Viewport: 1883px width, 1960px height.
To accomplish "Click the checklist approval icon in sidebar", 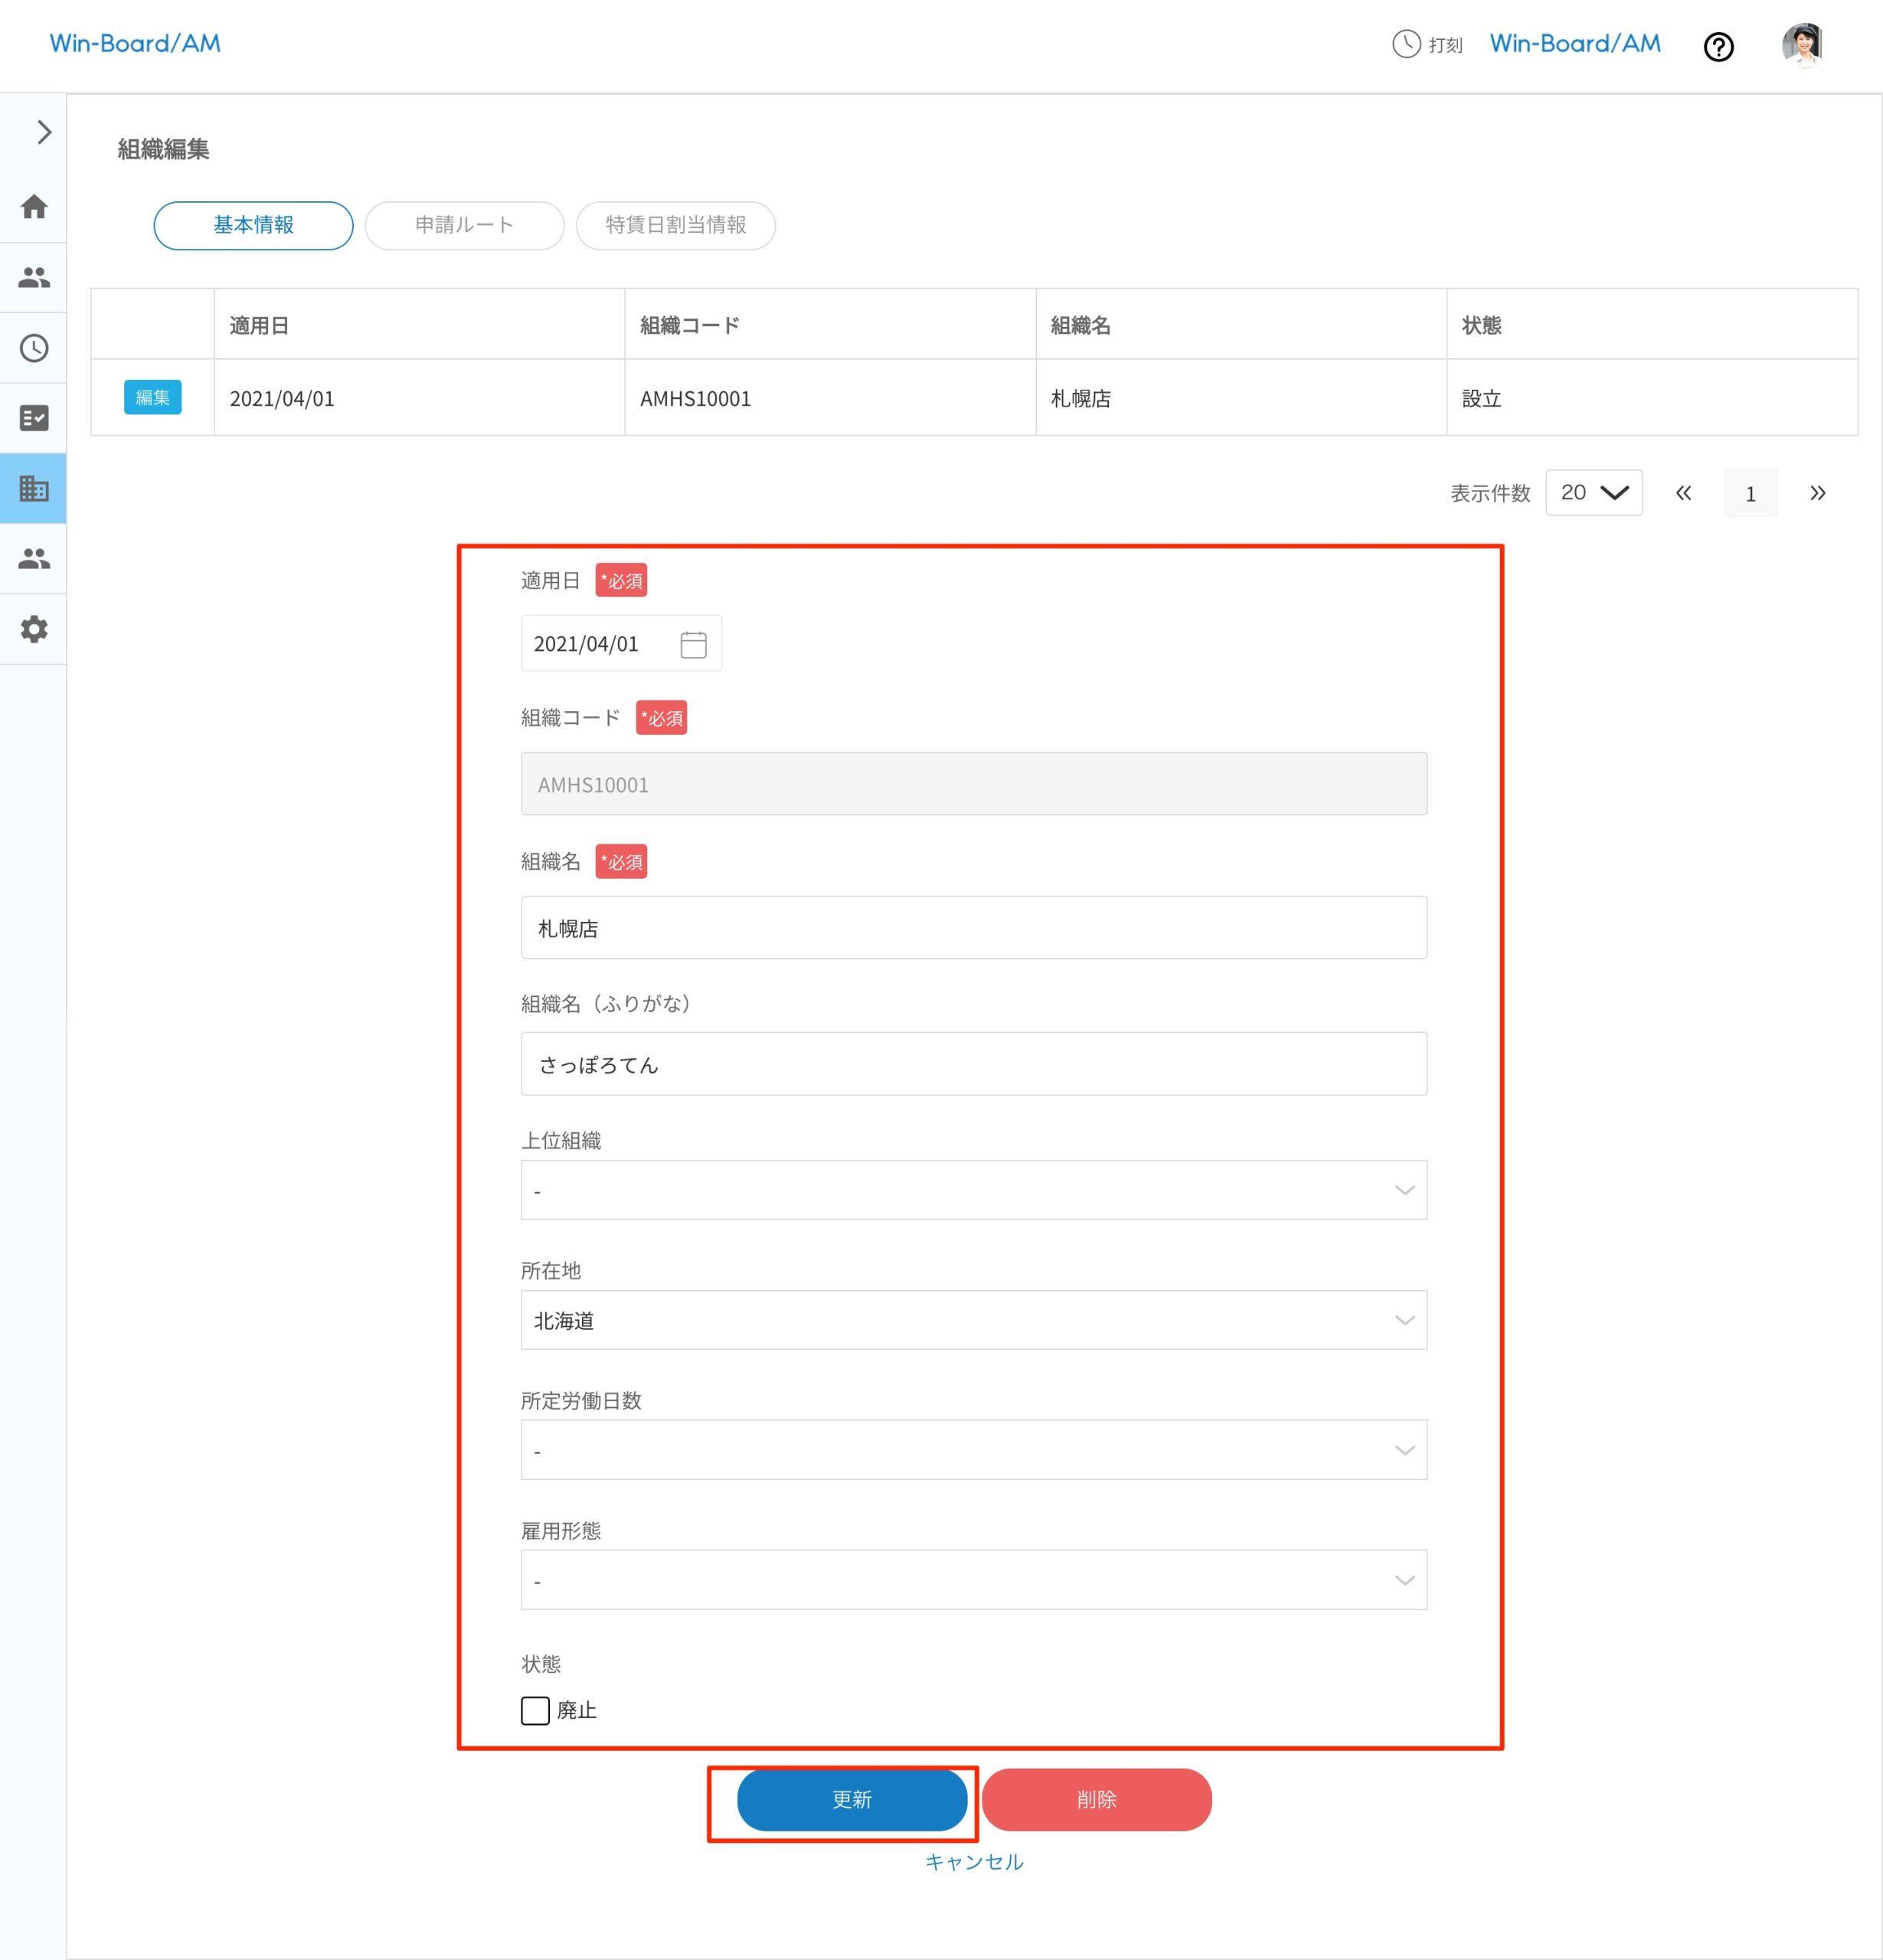I will [x=34, y=418].
